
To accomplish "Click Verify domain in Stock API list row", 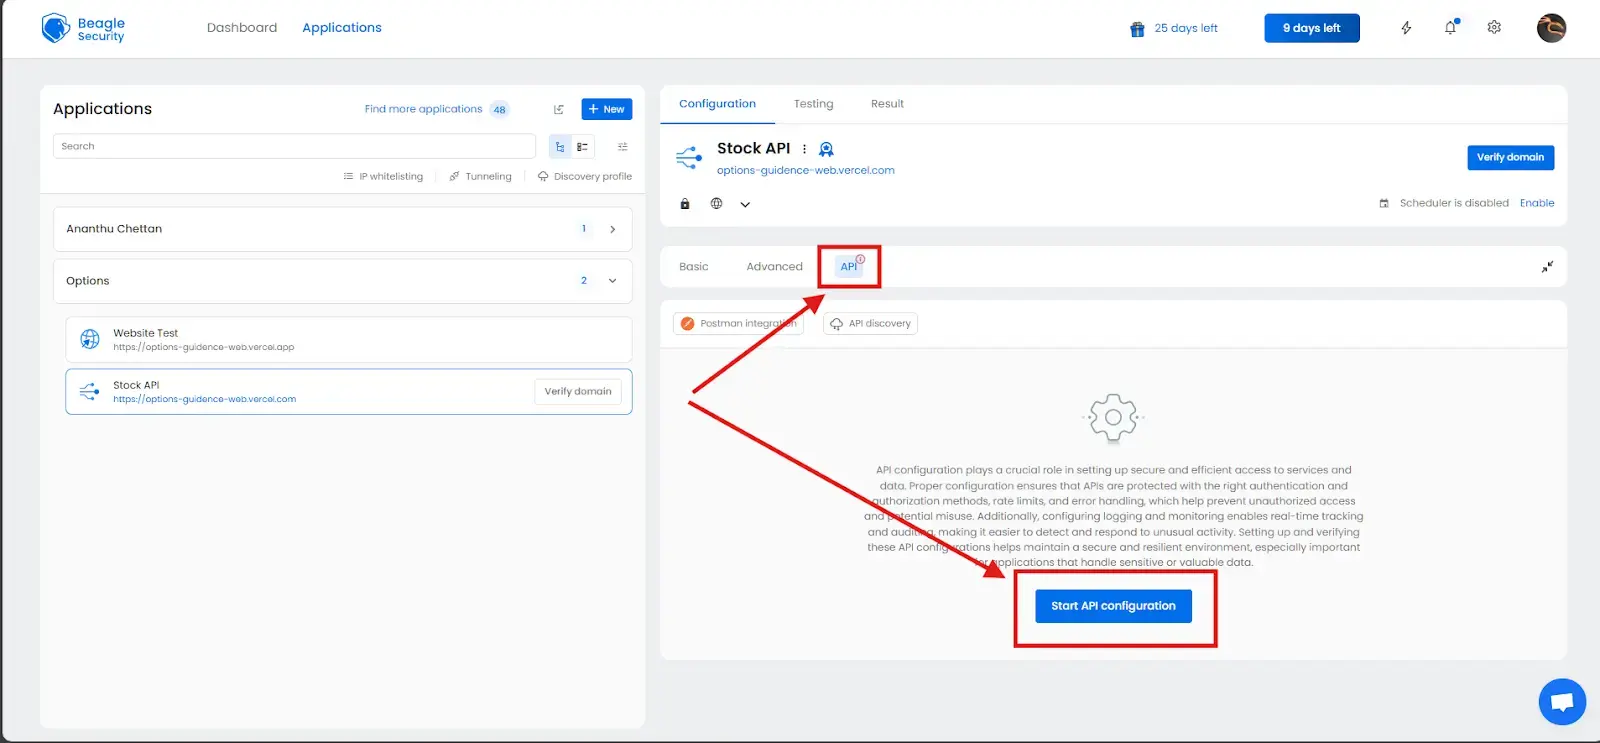I will 578,392.
